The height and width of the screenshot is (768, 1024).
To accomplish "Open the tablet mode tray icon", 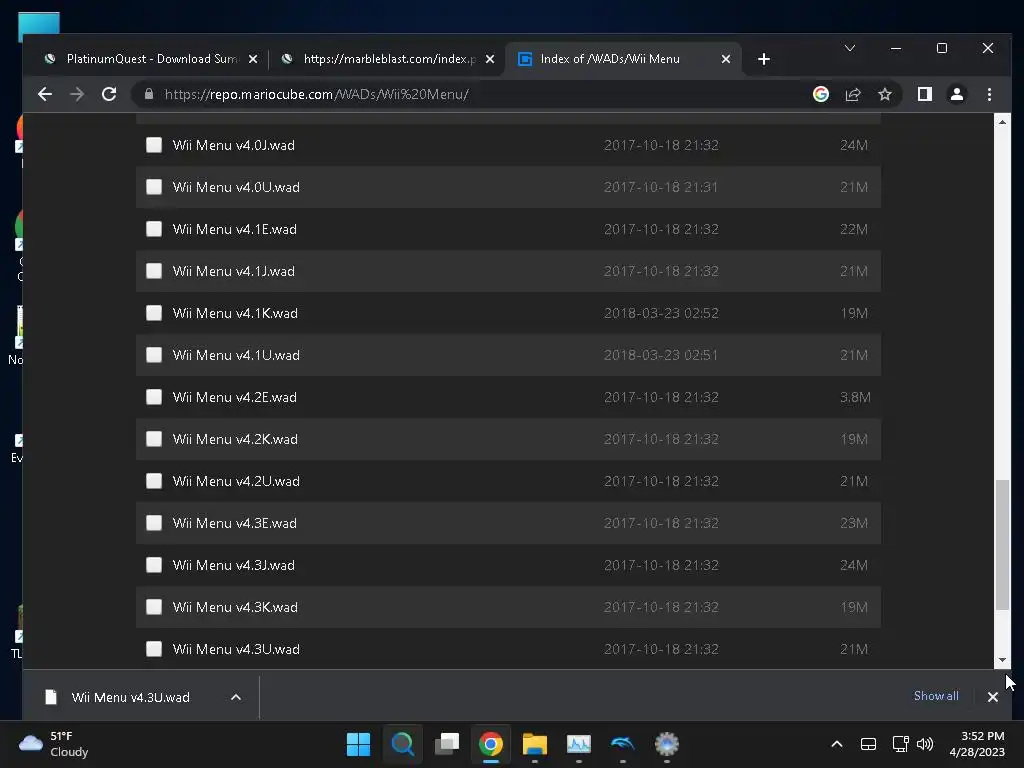I will [868, 744].
